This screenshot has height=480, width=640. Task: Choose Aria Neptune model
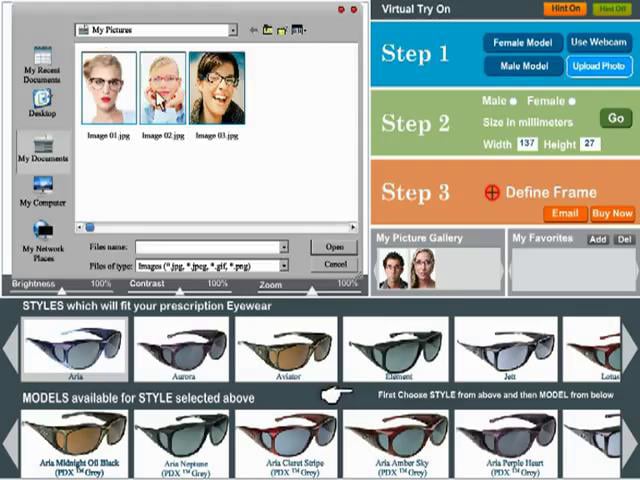pos(181,444)
